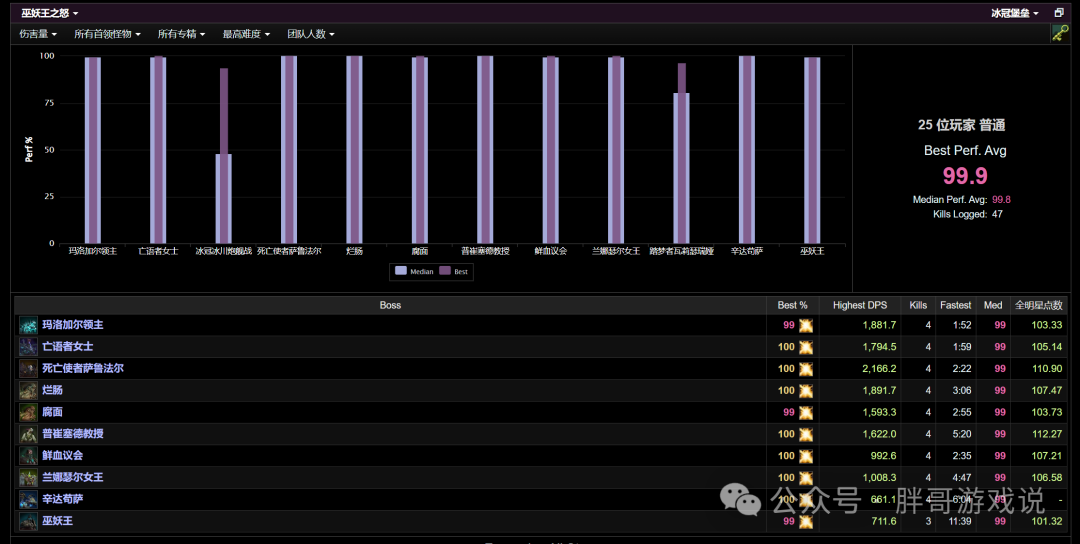Click the 冰冠冰川炮舰战 bar in chart

point(223,156)
